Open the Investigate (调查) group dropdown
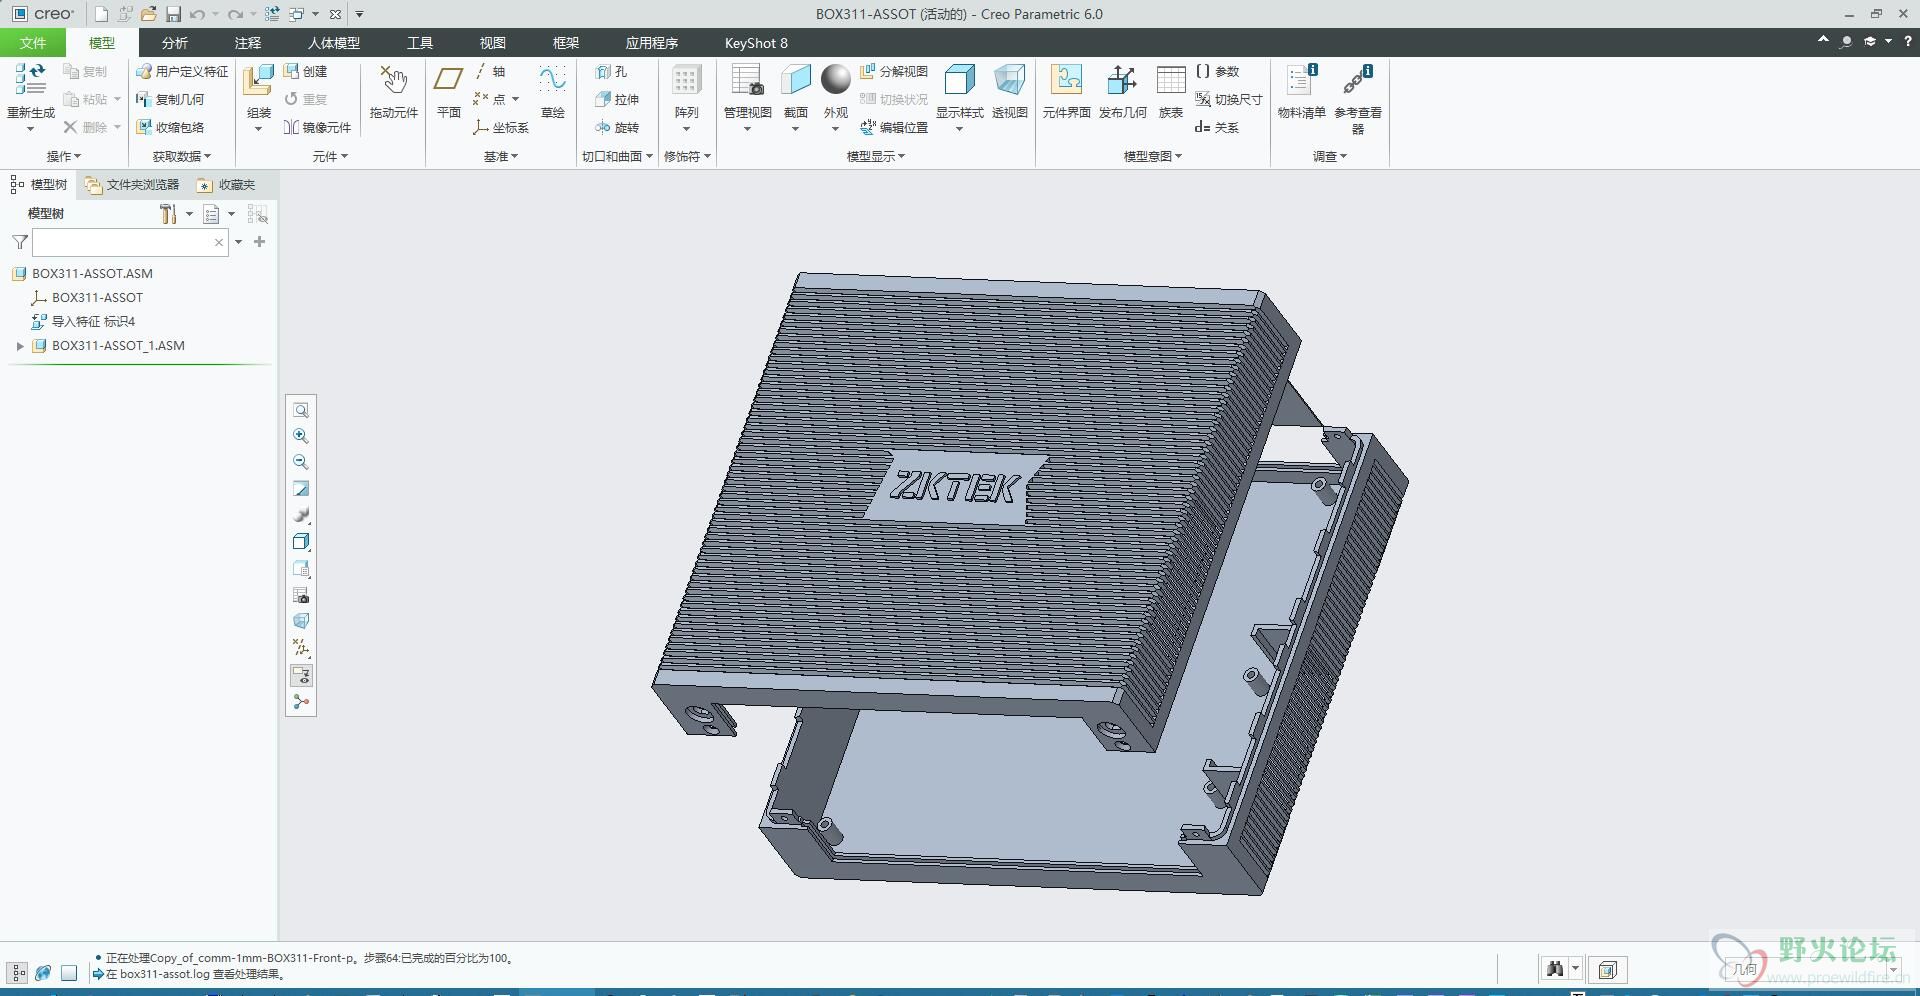Screen dimensions: 1920x996 [1330, 156]
